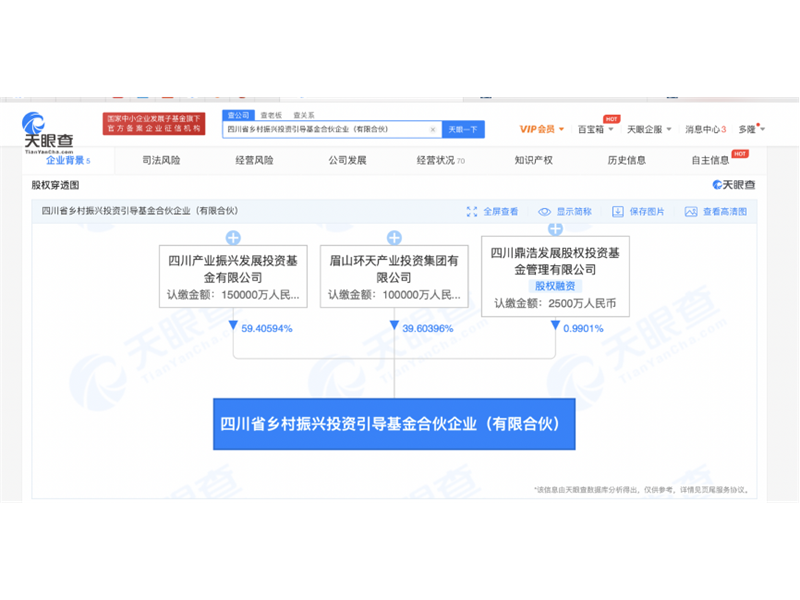800x600 pixels.
Task: Switch to the 公司发展 tab
Action: click(347, 160)
